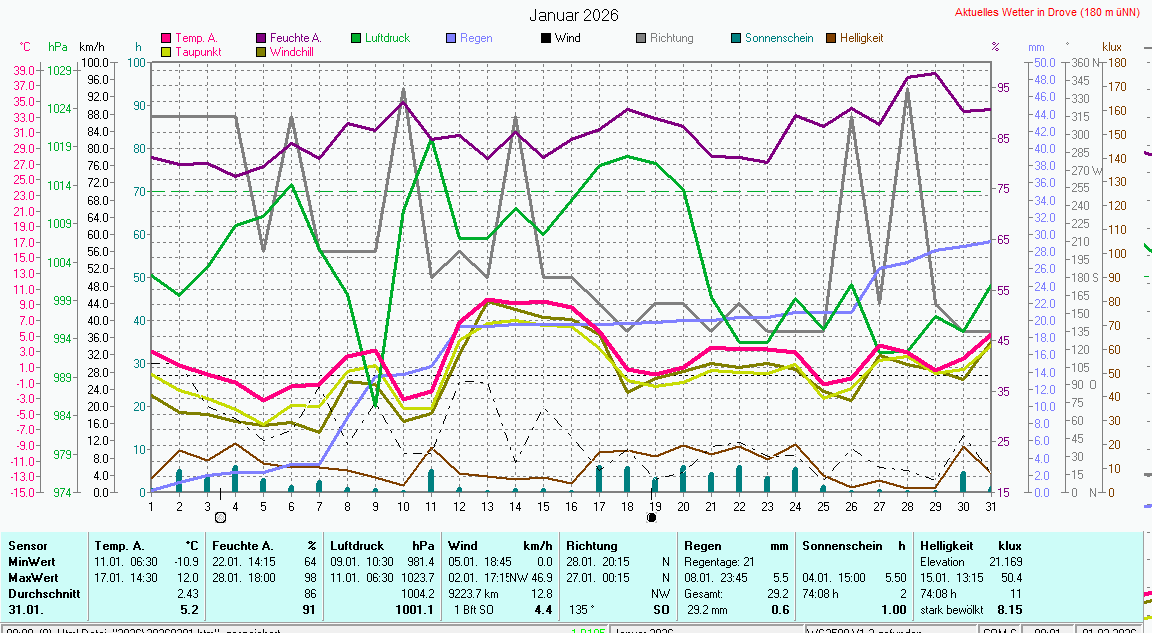Click the new moon symbol below day 19

tap(652, 517)
